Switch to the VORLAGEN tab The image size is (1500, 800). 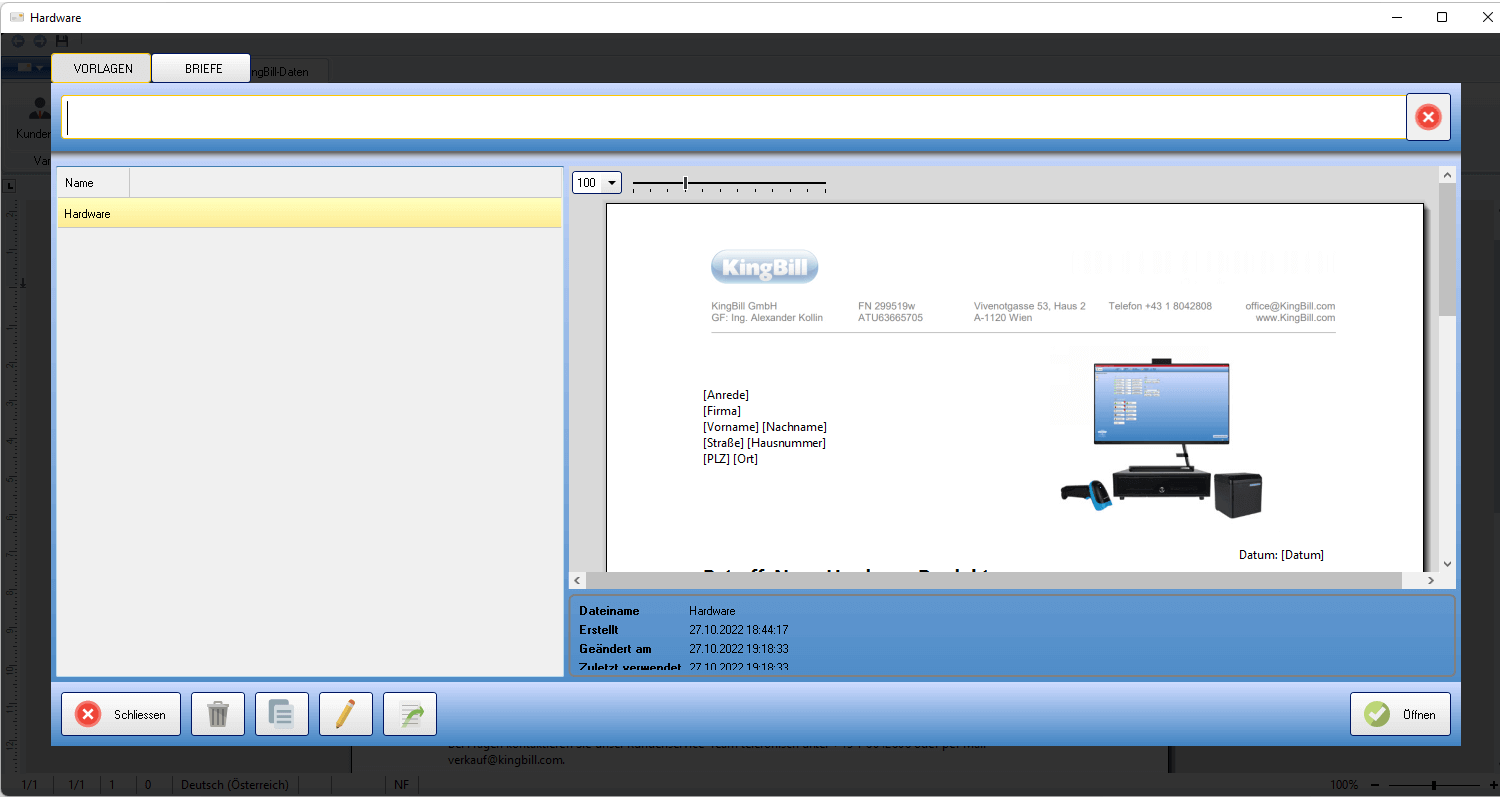coord(101,69)
